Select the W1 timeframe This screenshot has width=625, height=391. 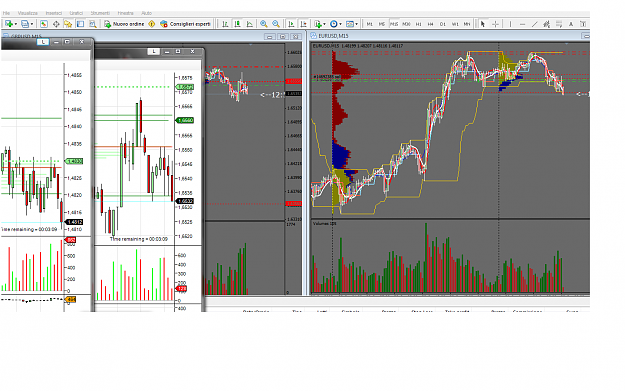[455, 24]
